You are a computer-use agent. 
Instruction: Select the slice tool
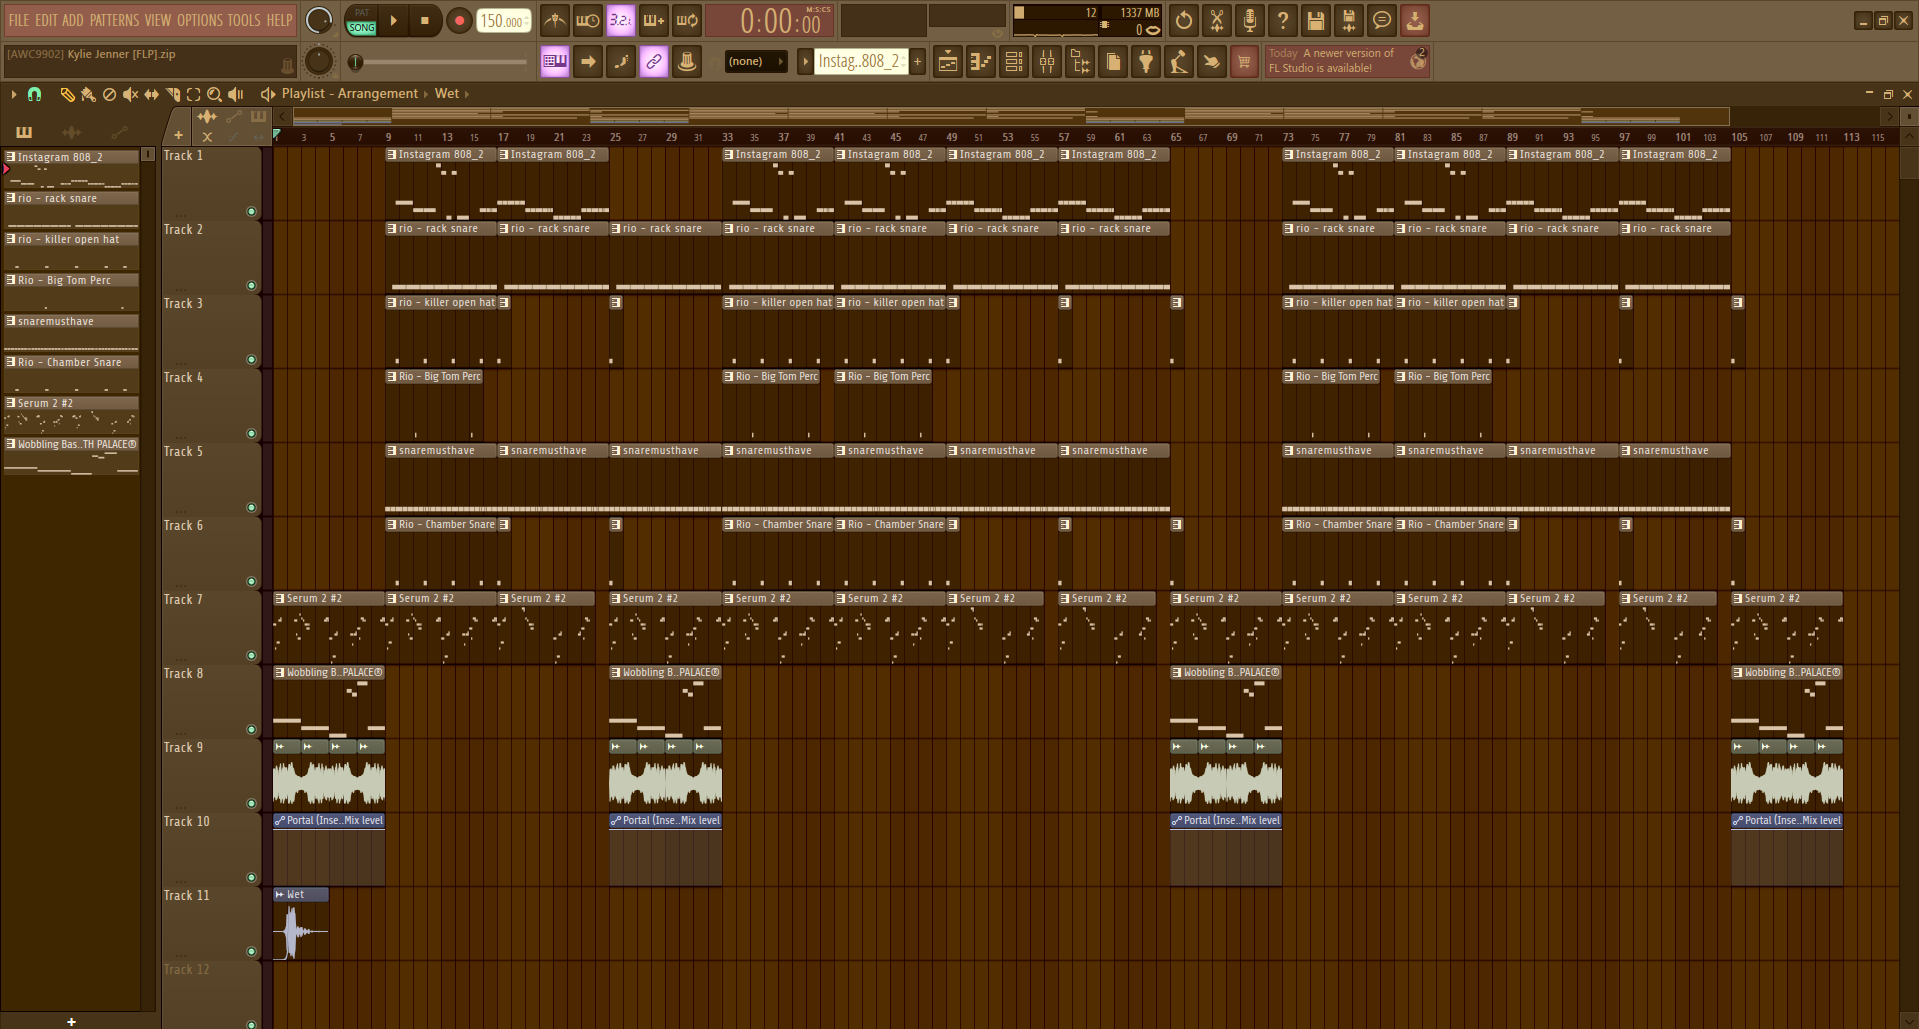(x=173, y=94)
